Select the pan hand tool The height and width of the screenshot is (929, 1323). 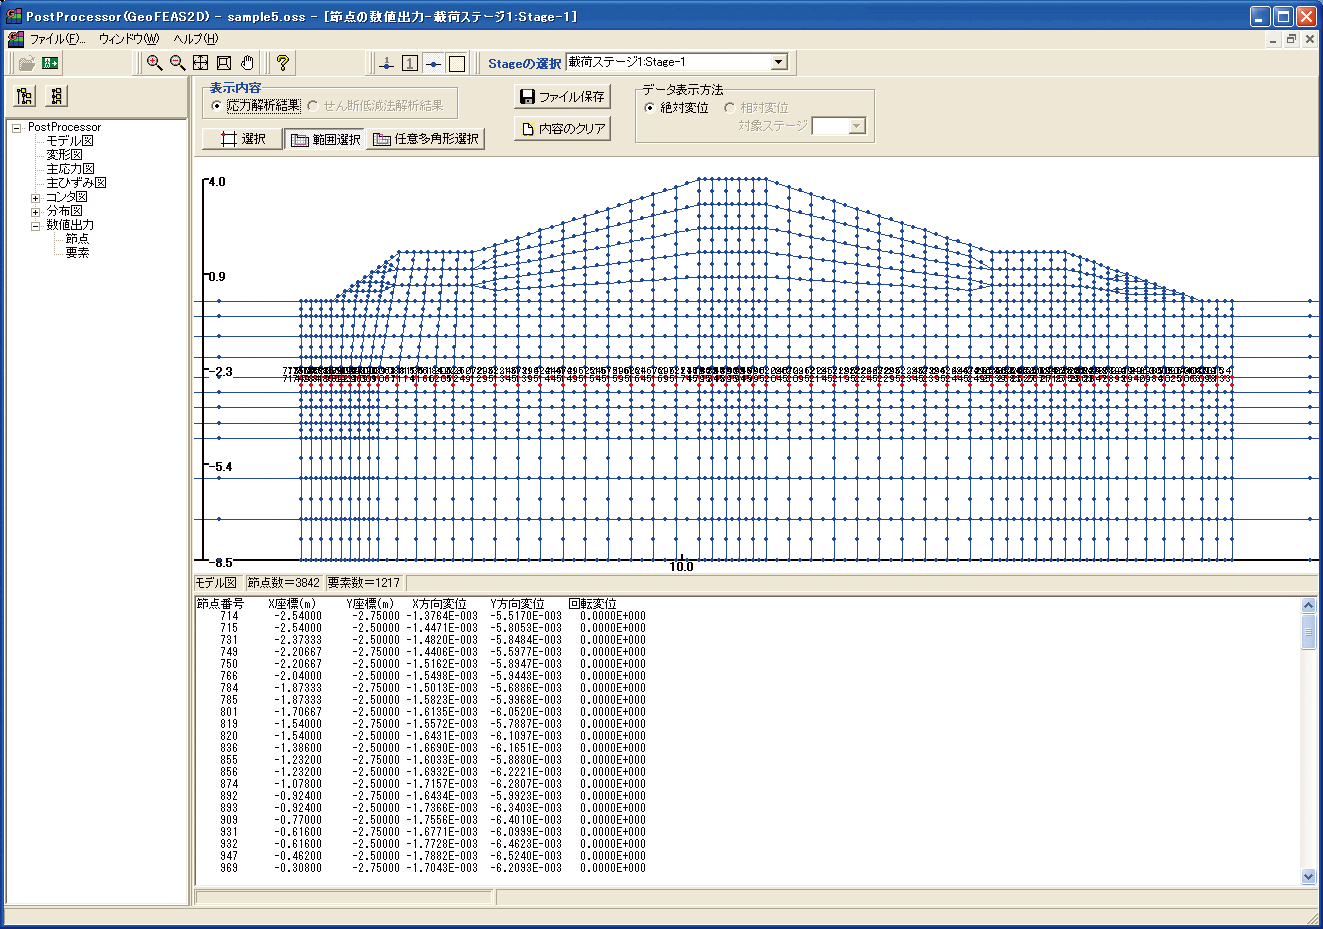(x=247, y=63)
